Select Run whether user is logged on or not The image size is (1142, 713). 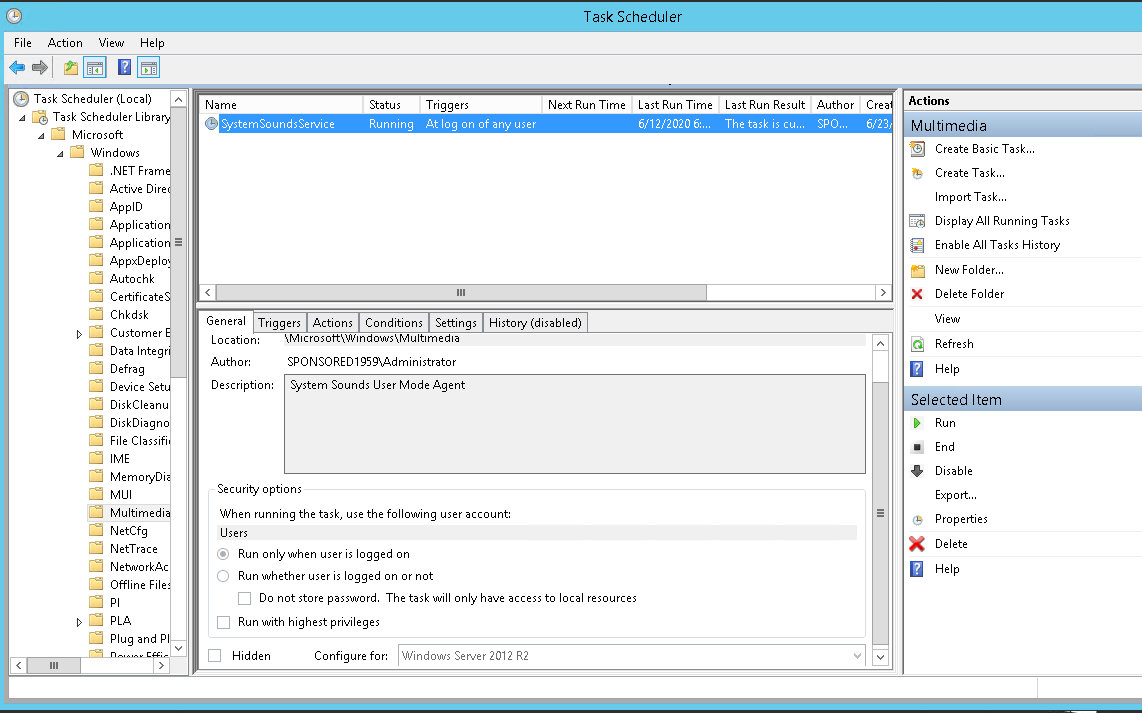tap(224, 576)
